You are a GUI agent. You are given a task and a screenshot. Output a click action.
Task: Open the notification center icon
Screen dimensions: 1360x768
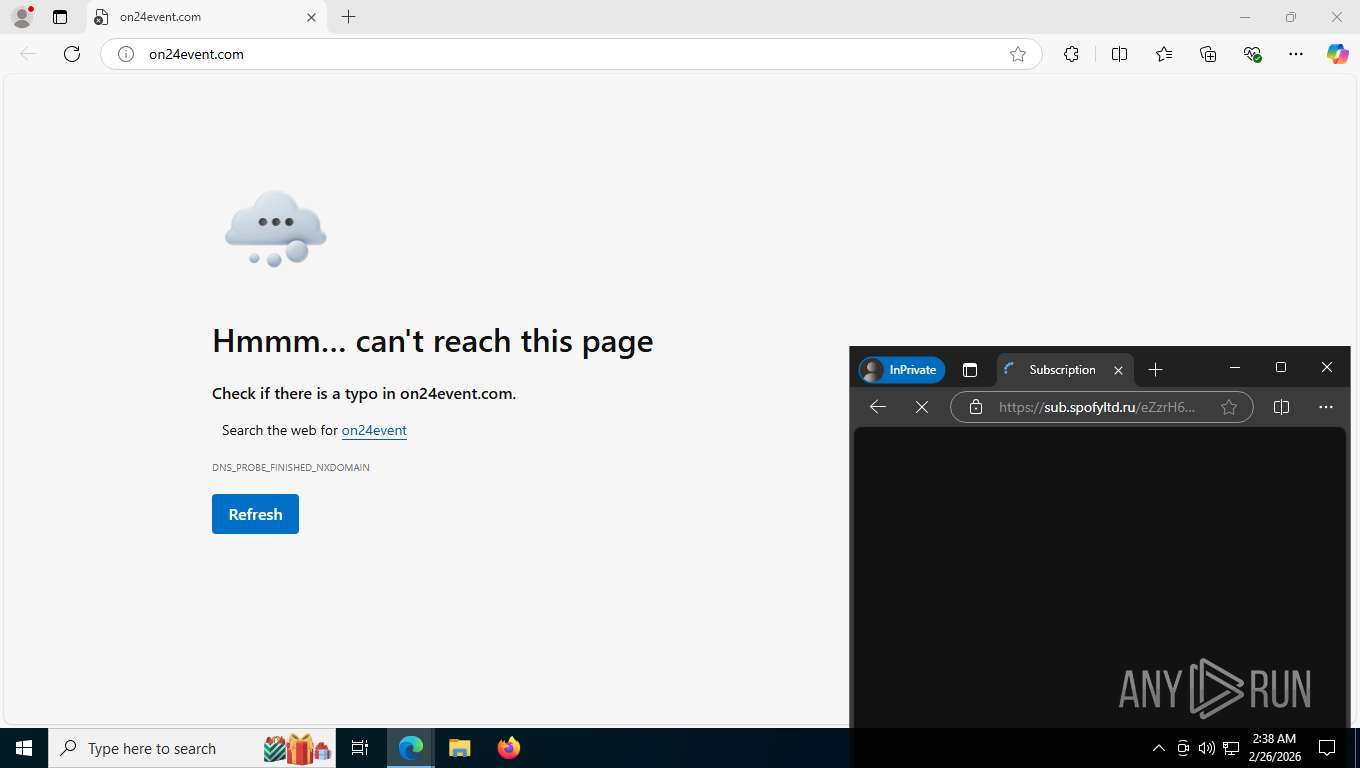[x=1327, y=748]
